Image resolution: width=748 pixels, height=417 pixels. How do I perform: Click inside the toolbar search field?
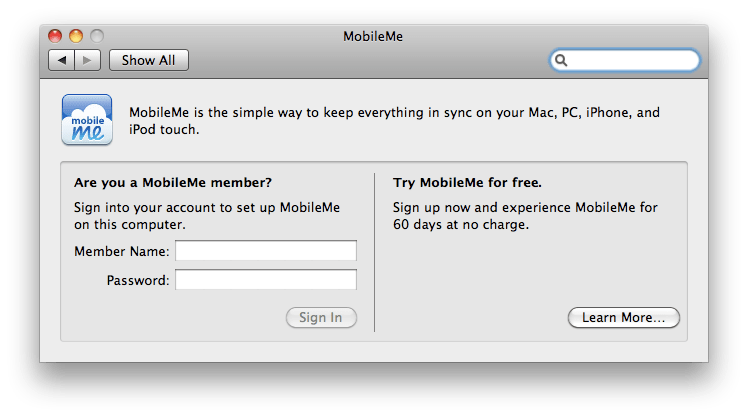(x=632, y=60)
